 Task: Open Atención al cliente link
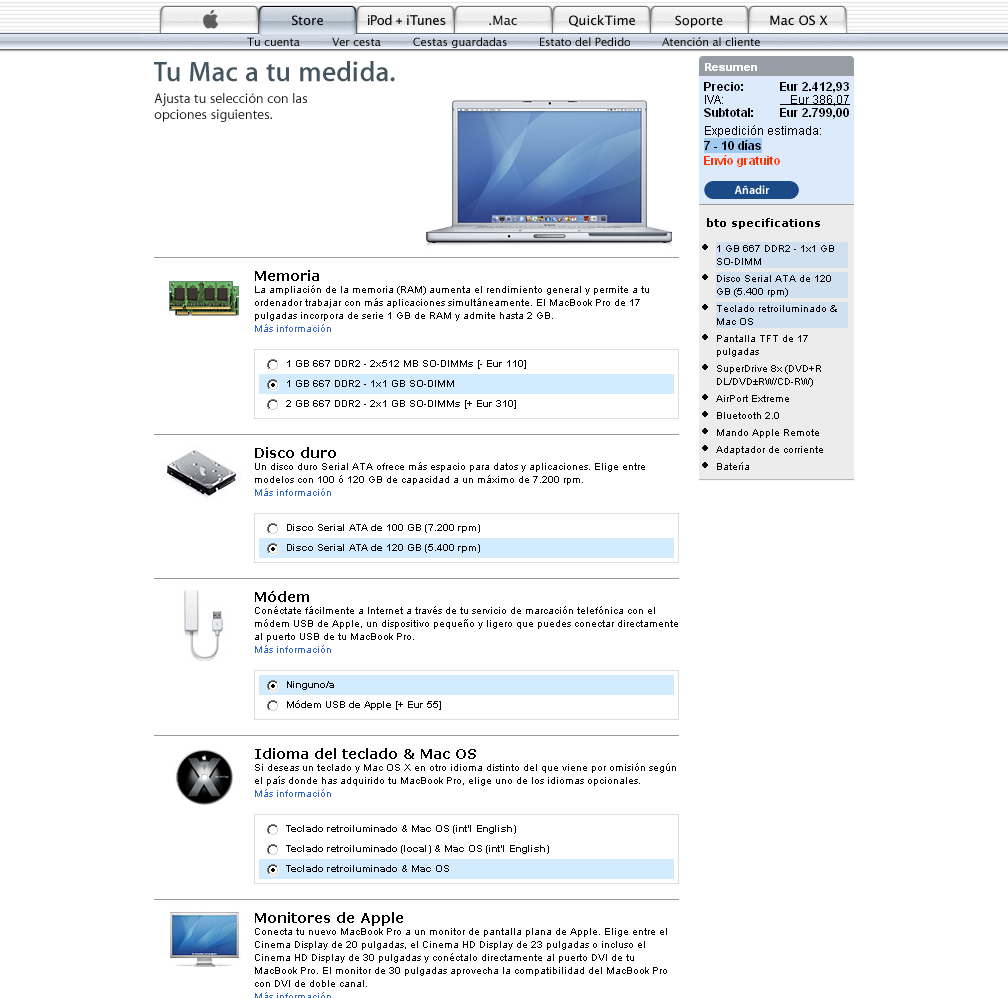pos(711,42)
